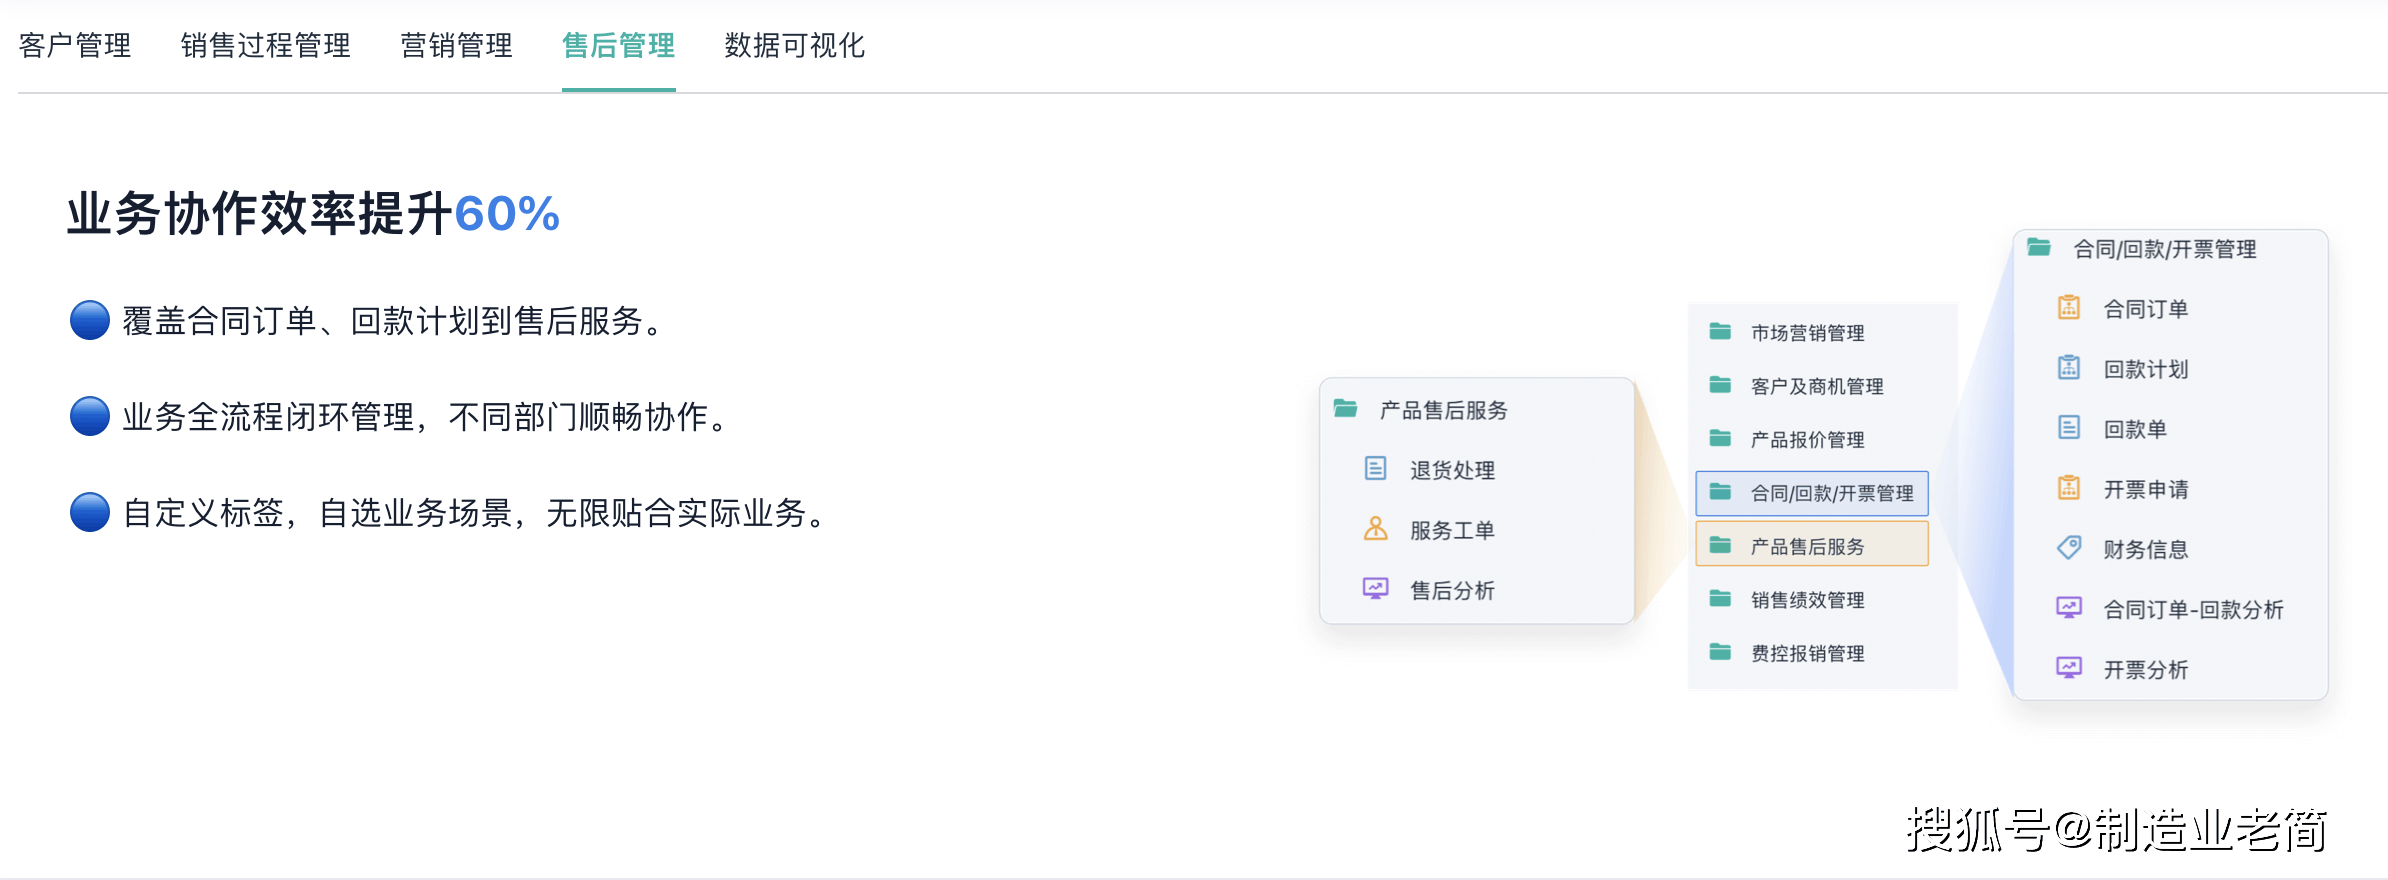Open the 开票分析 entry
The image size is (2388, 880).
coord(2146,669)
